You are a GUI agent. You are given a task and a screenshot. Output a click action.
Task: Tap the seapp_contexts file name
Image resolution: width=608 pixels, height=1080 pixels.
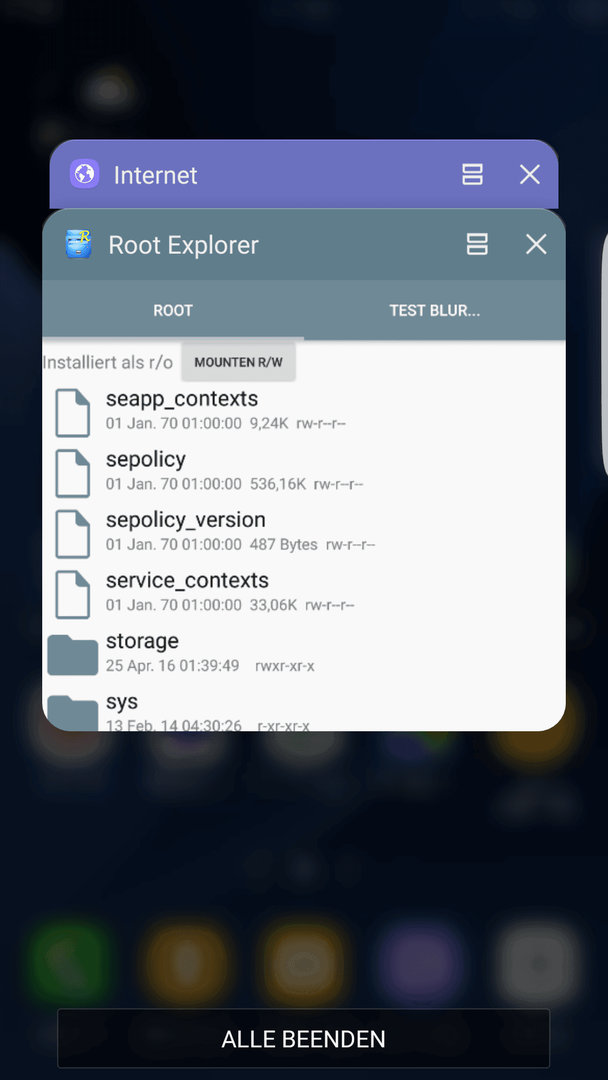pyautogui.click(x=182, y=399)
